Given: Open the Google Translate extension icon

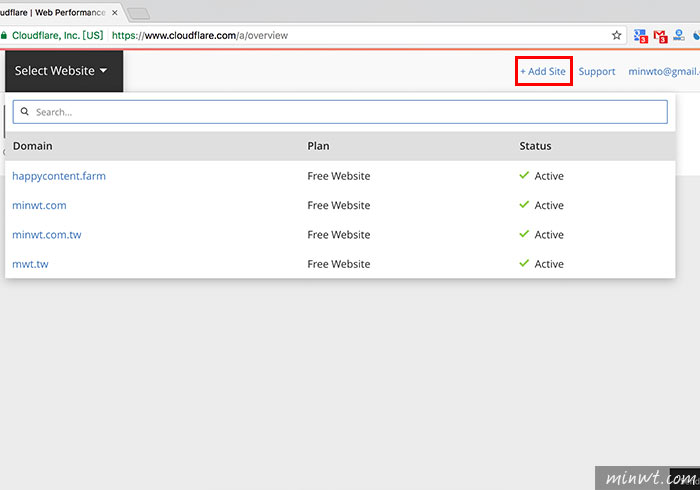Looking at the screenshot, I should [x=641, y=36].
